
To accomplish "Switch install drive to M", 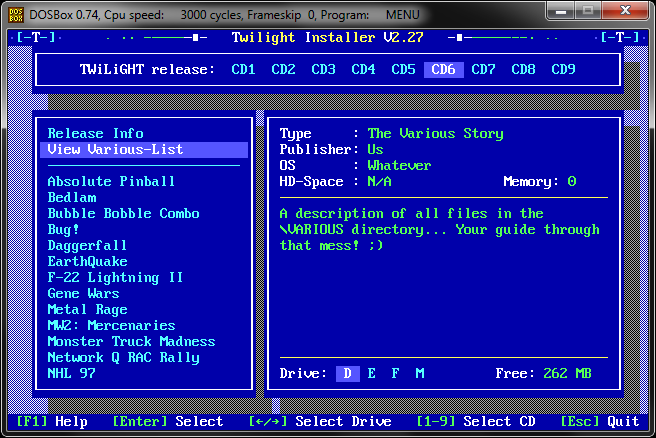I will (420, 374).
